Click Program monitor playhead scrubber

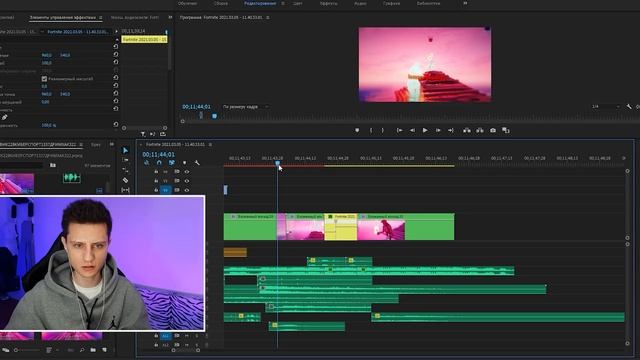click(x=214, y=116)
